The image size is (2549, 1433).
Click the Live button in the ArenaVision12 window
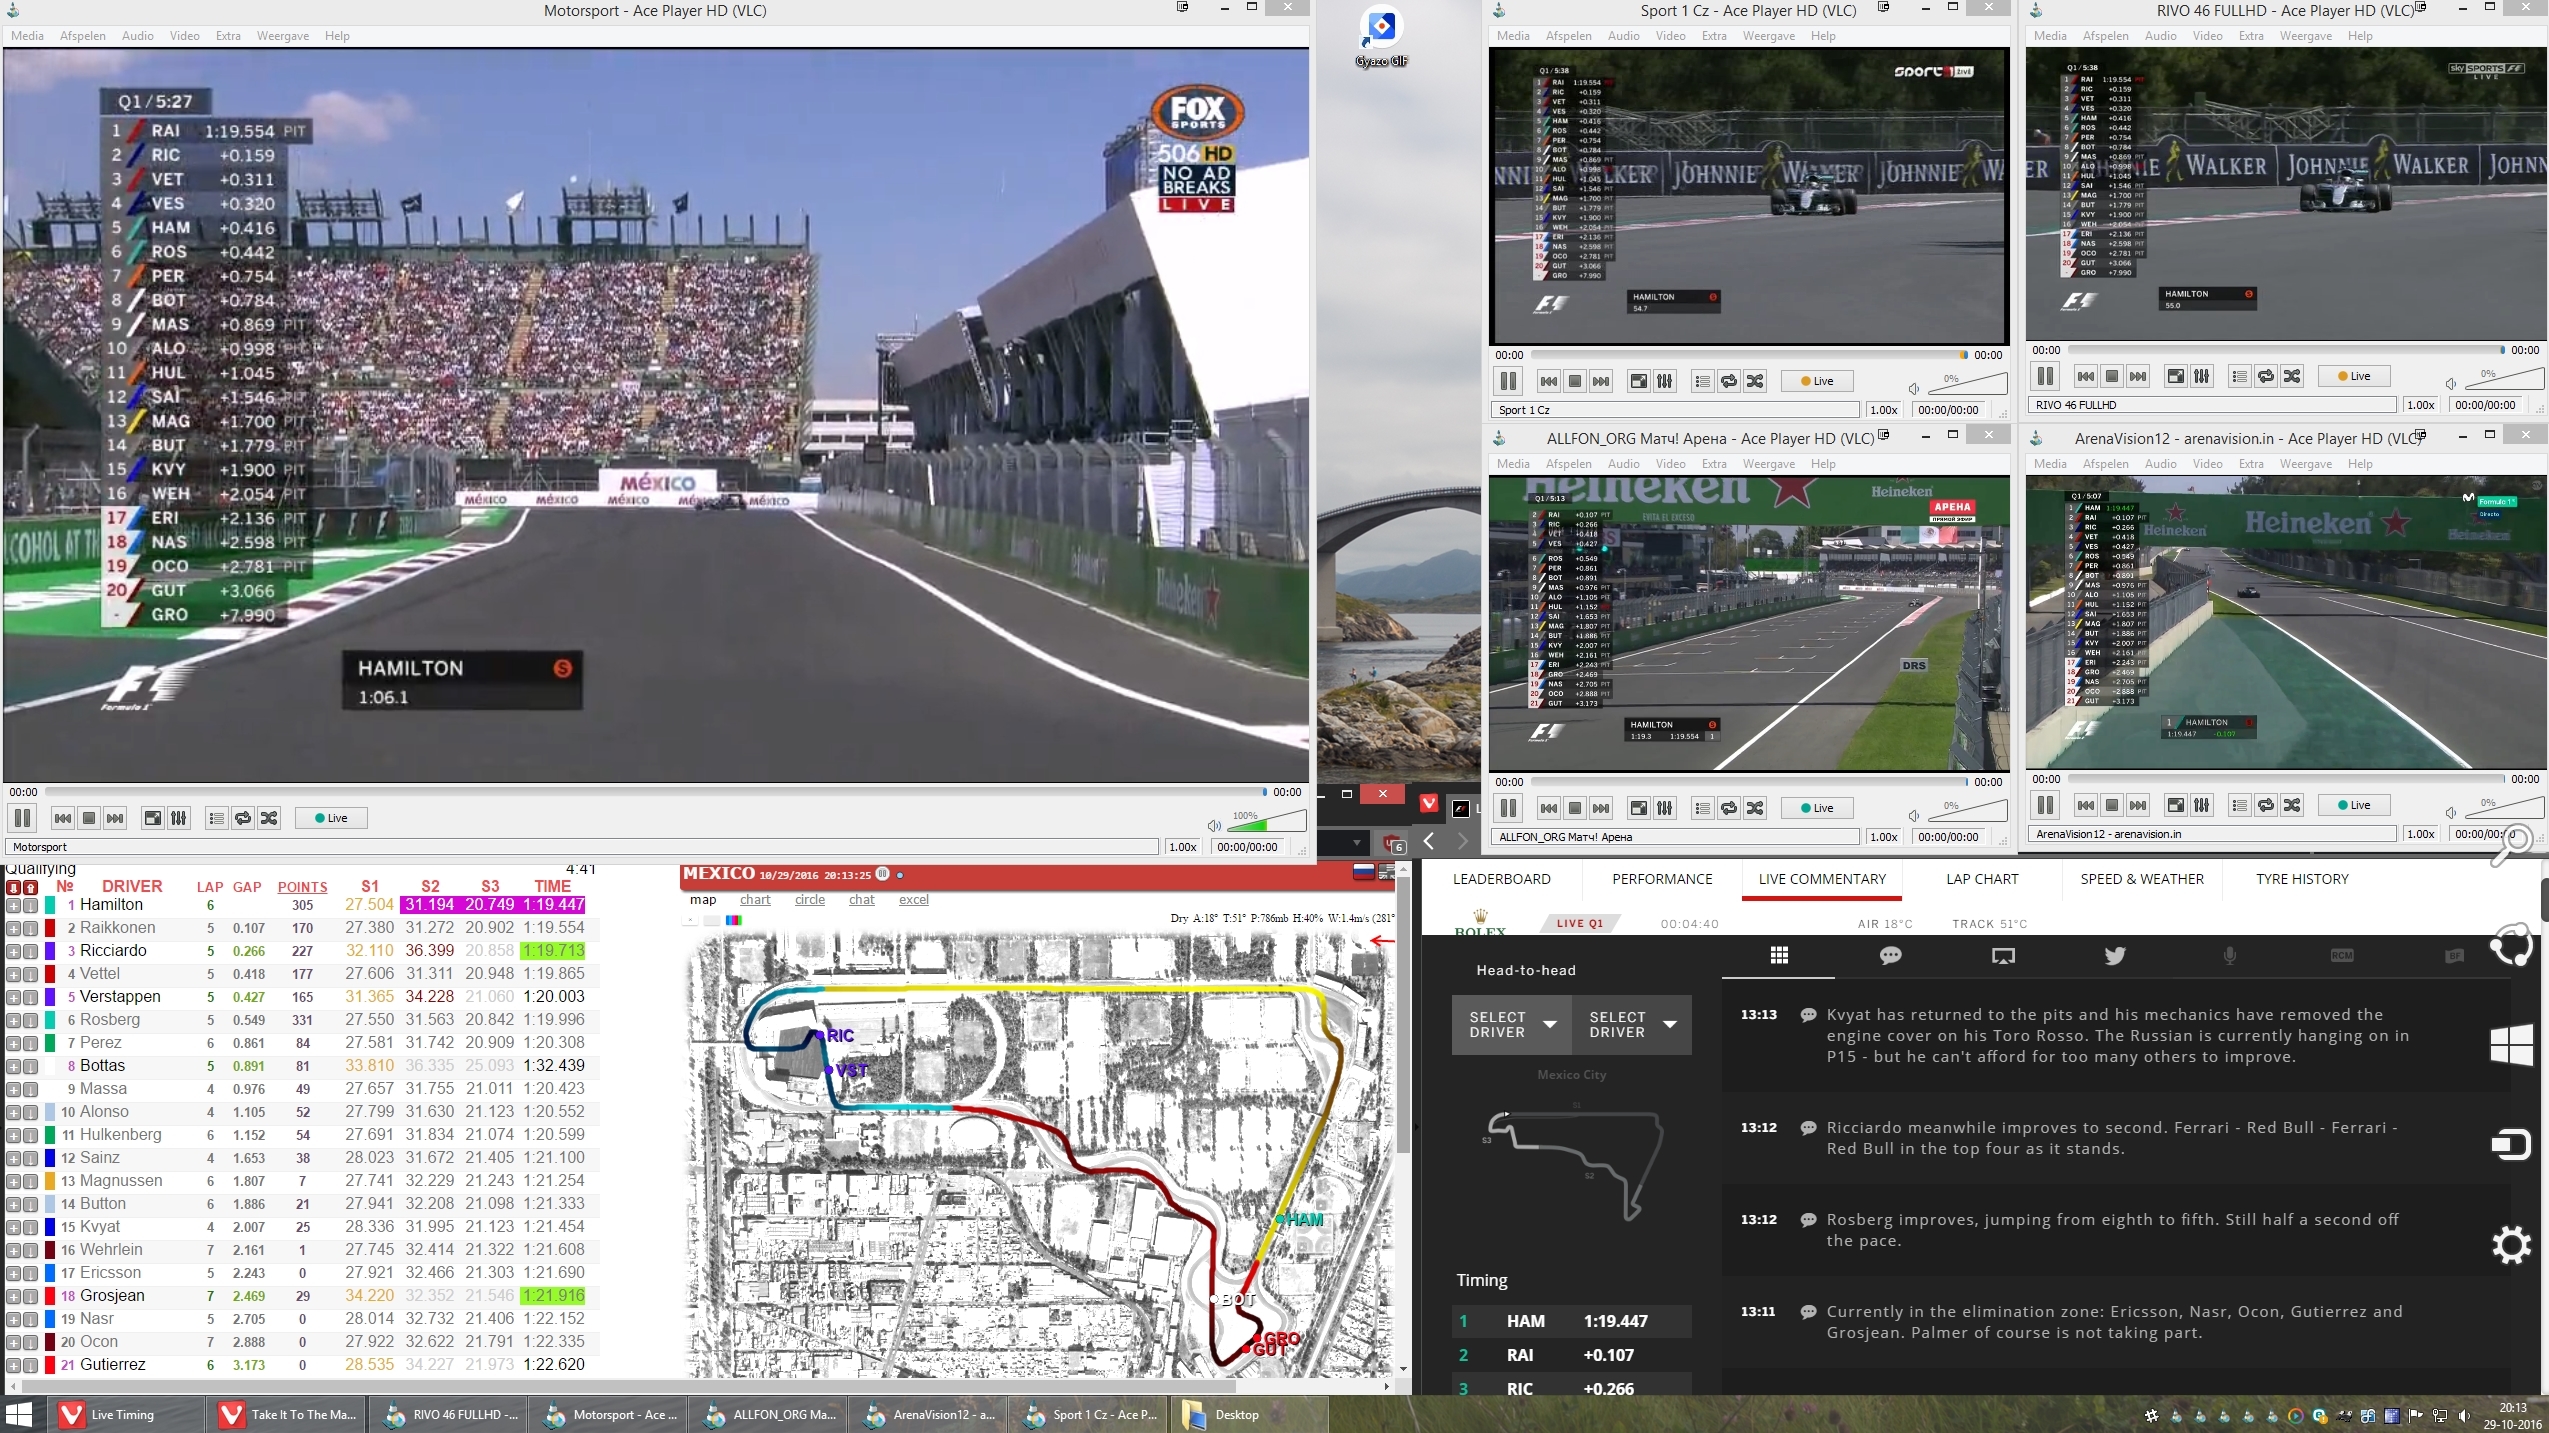[x=2354, y=805]
